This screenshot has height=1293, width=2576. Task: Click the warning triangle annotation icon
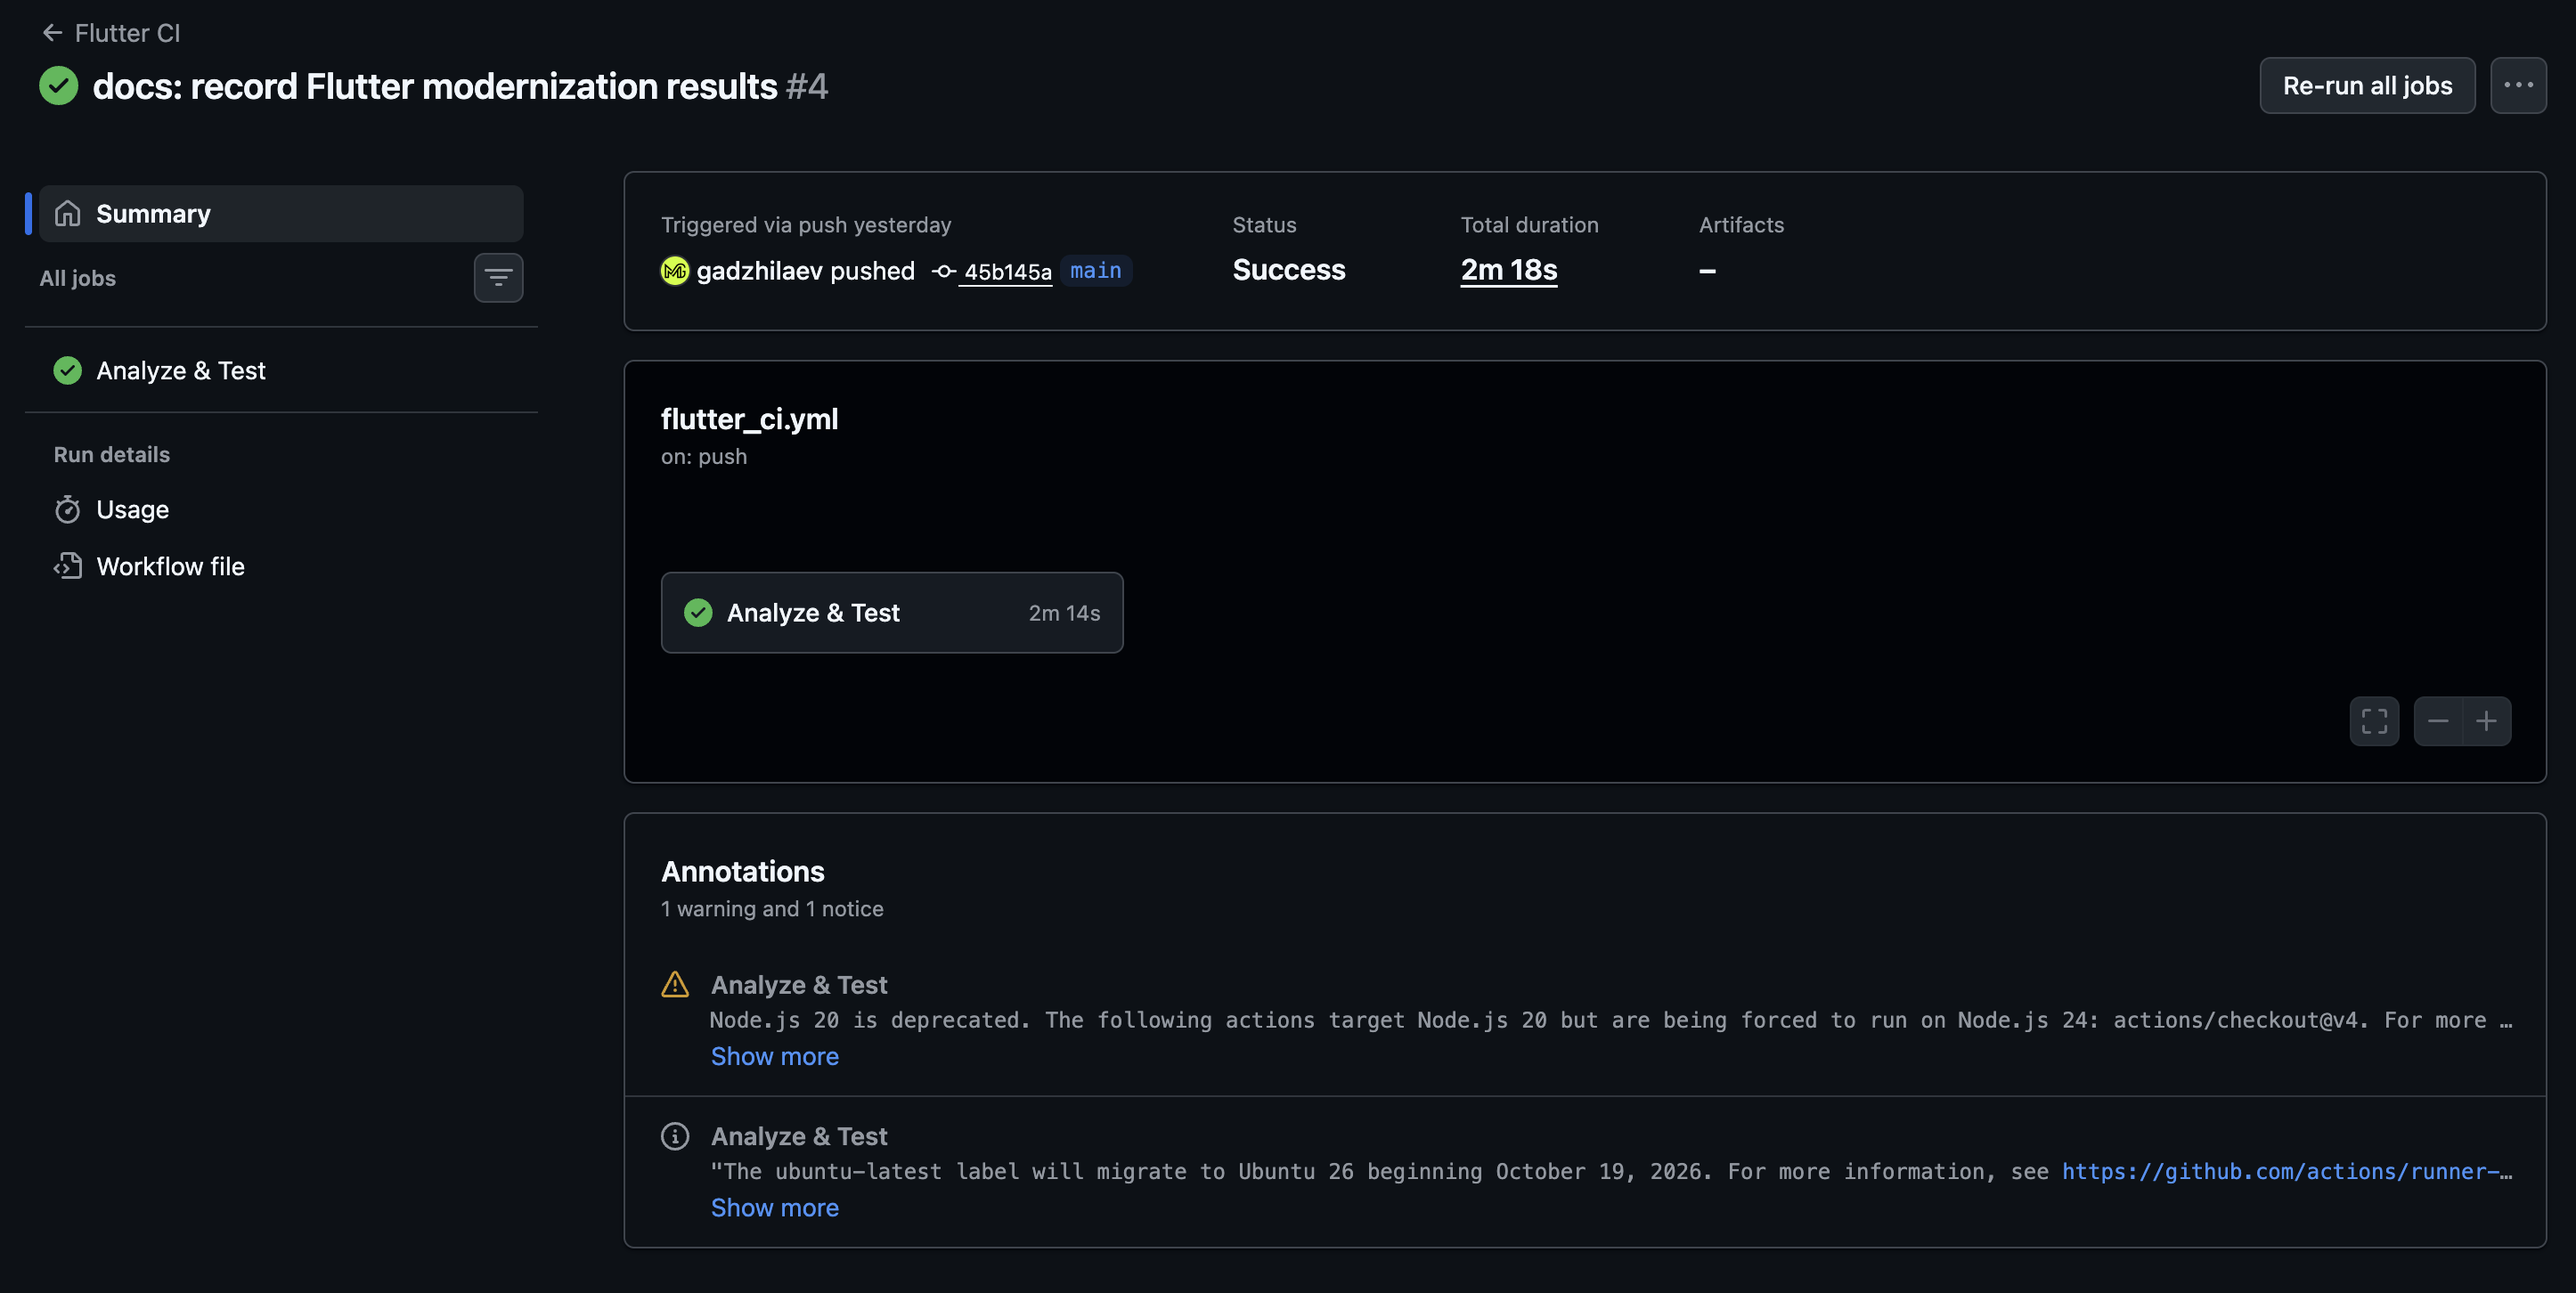675,985
